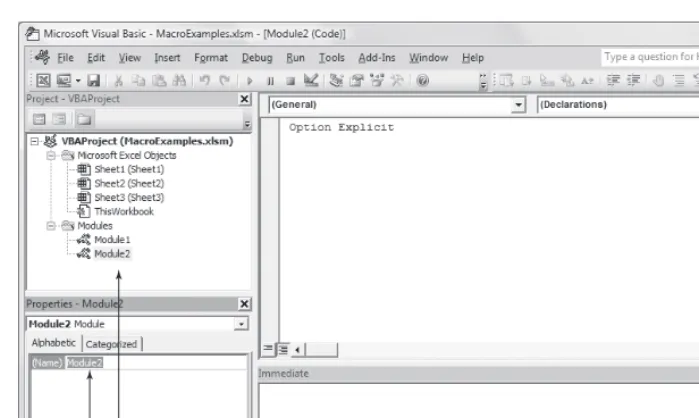Select Sheet1 (Sheet1) in project tree
The width and height of the screenshot is (699, 418).
[x=129, y=169]
